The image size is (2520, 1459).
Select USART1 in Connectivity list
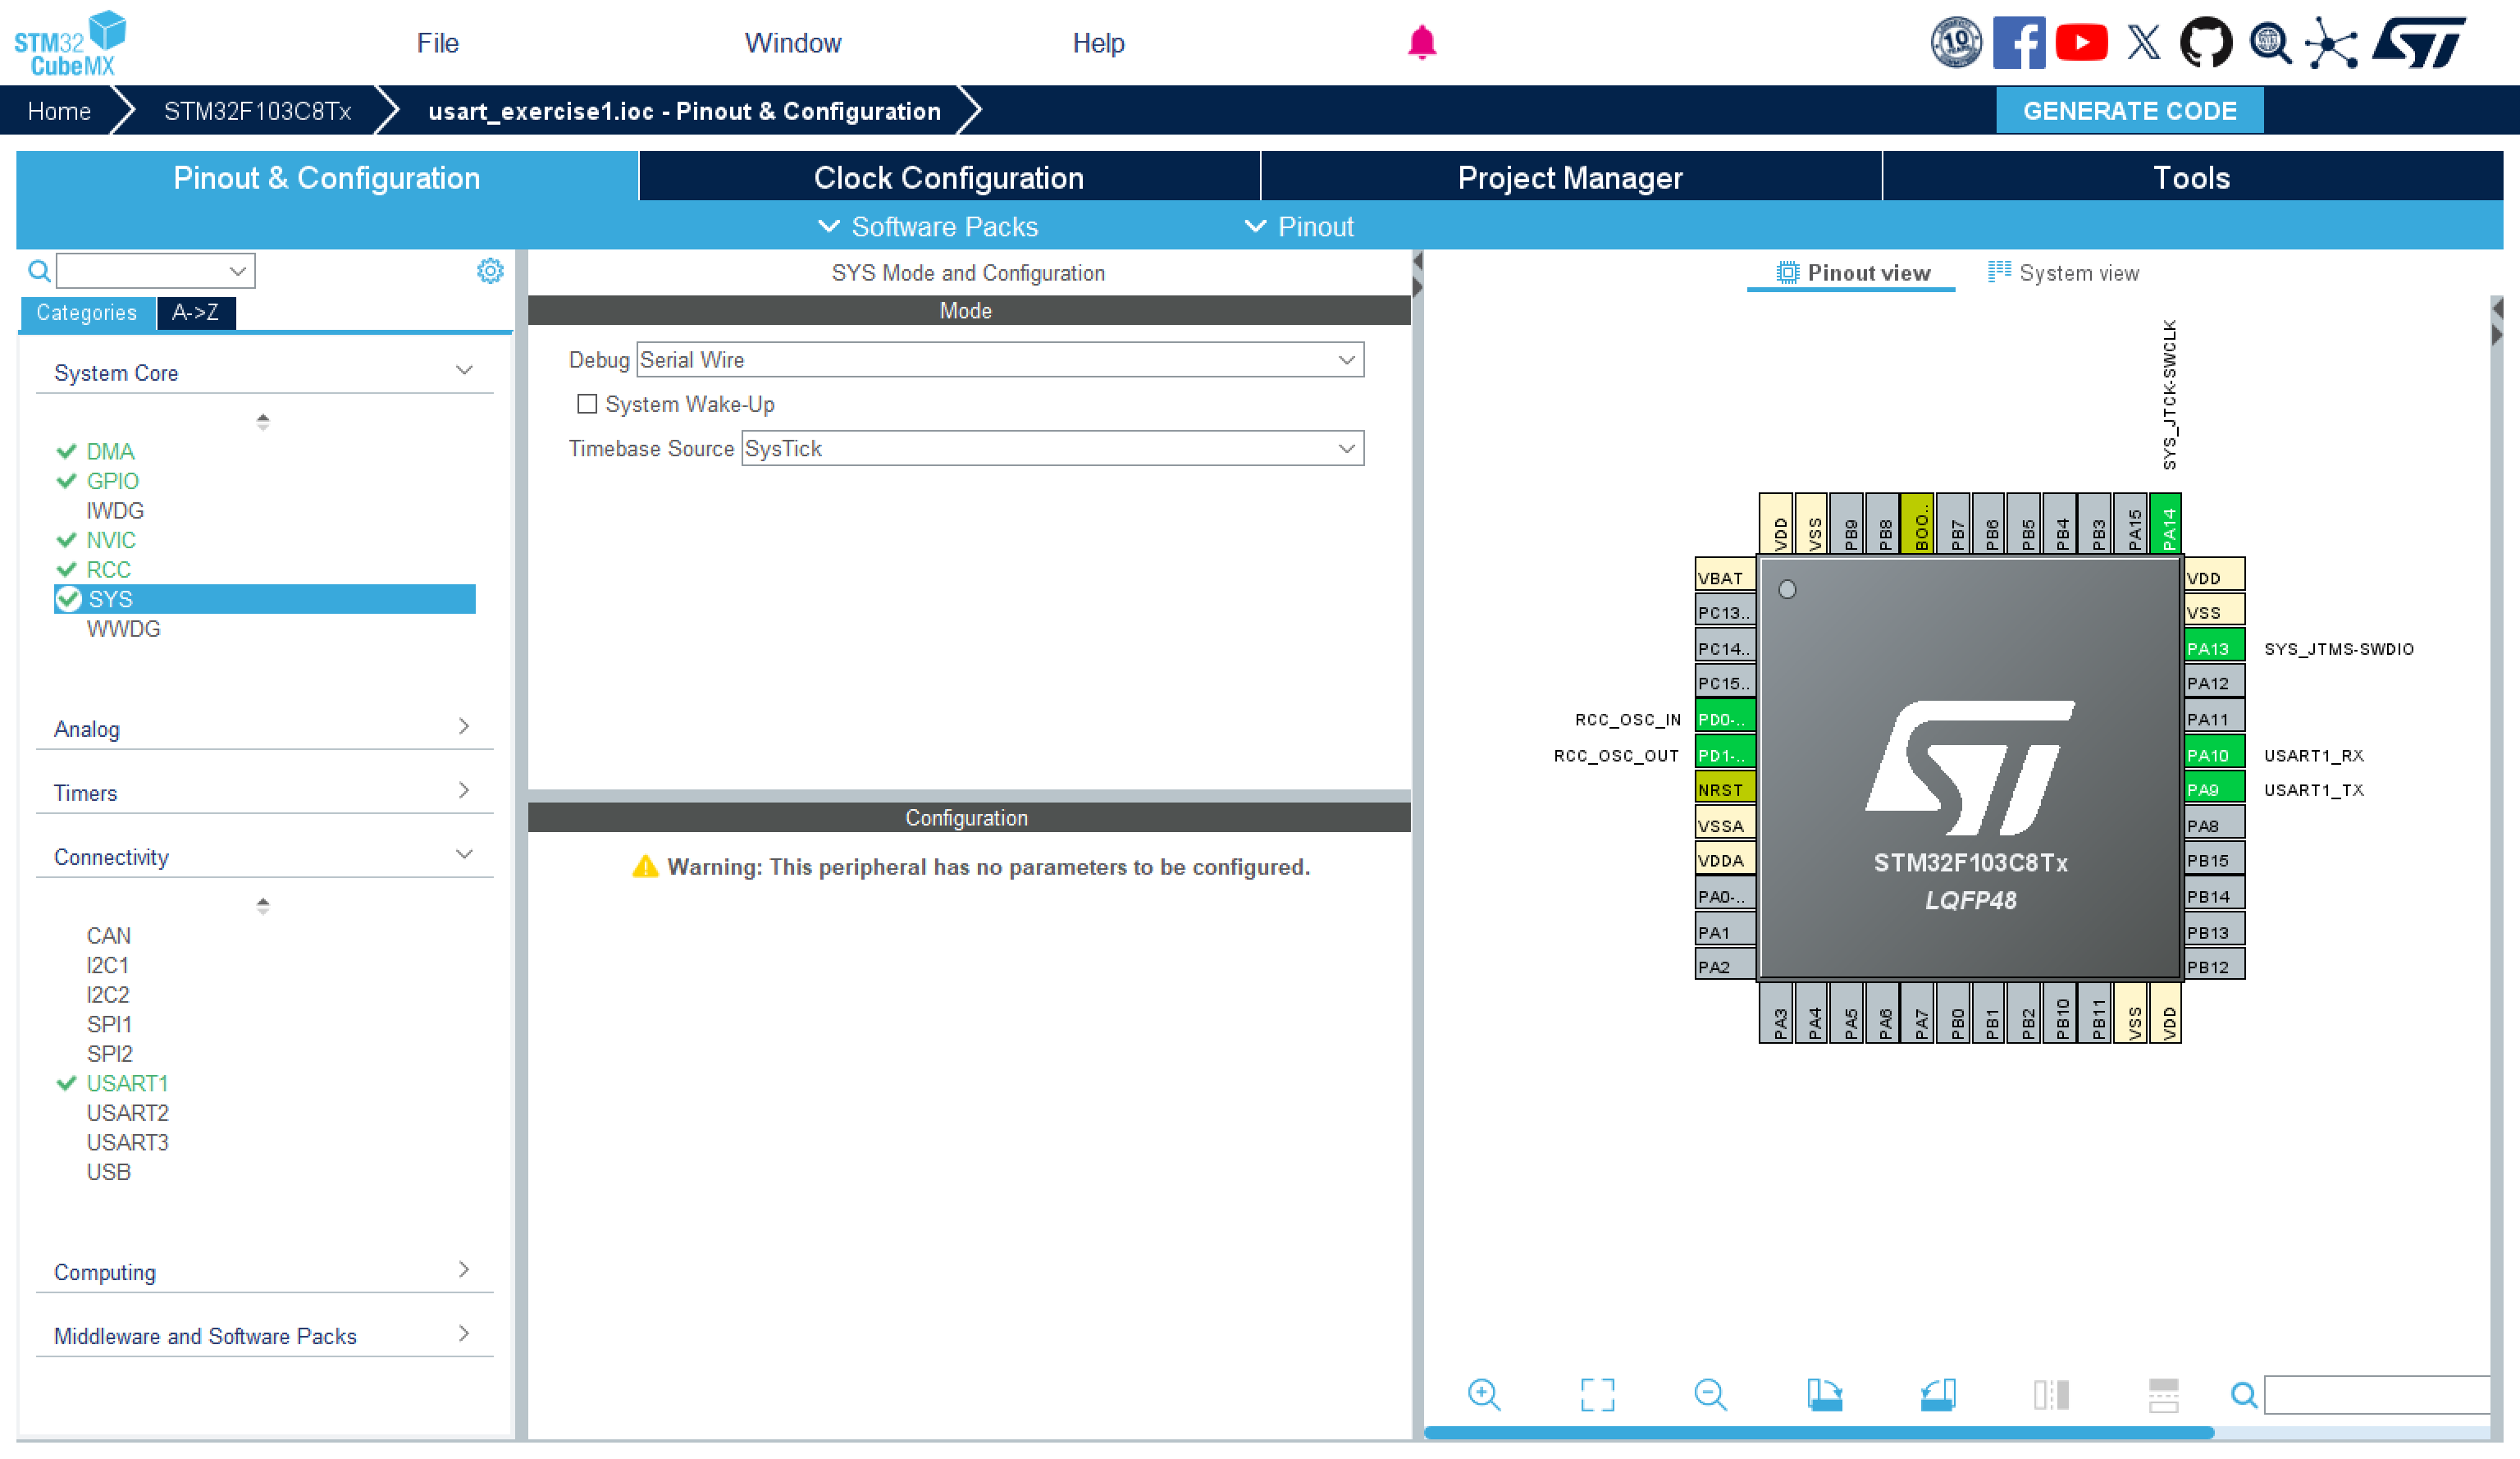(127, 1083)
